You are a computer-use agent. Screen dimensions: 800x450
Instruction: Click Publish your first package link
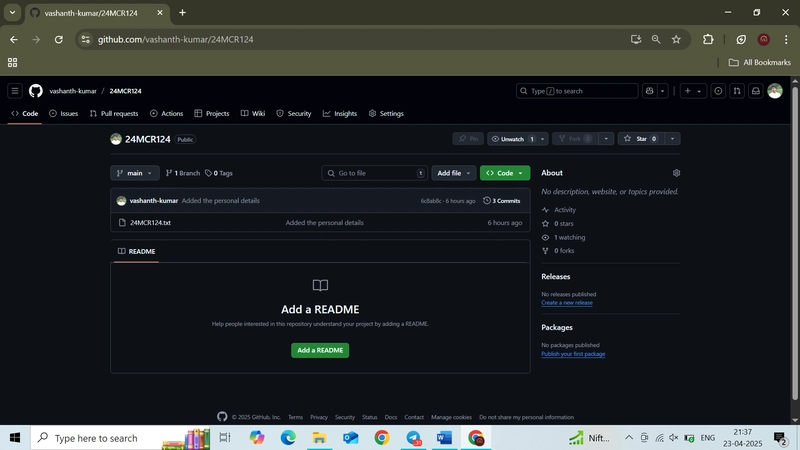pyautogui.click(x=573, y=354)
